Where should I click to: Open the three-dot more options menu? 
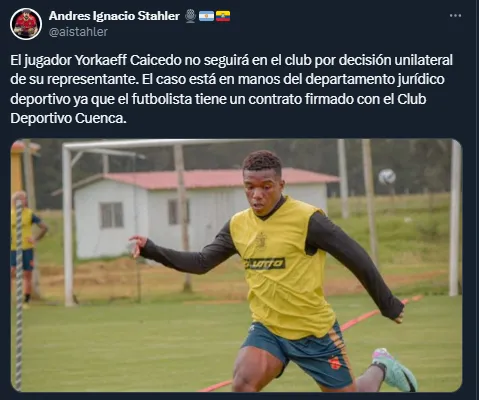(455, 16)
